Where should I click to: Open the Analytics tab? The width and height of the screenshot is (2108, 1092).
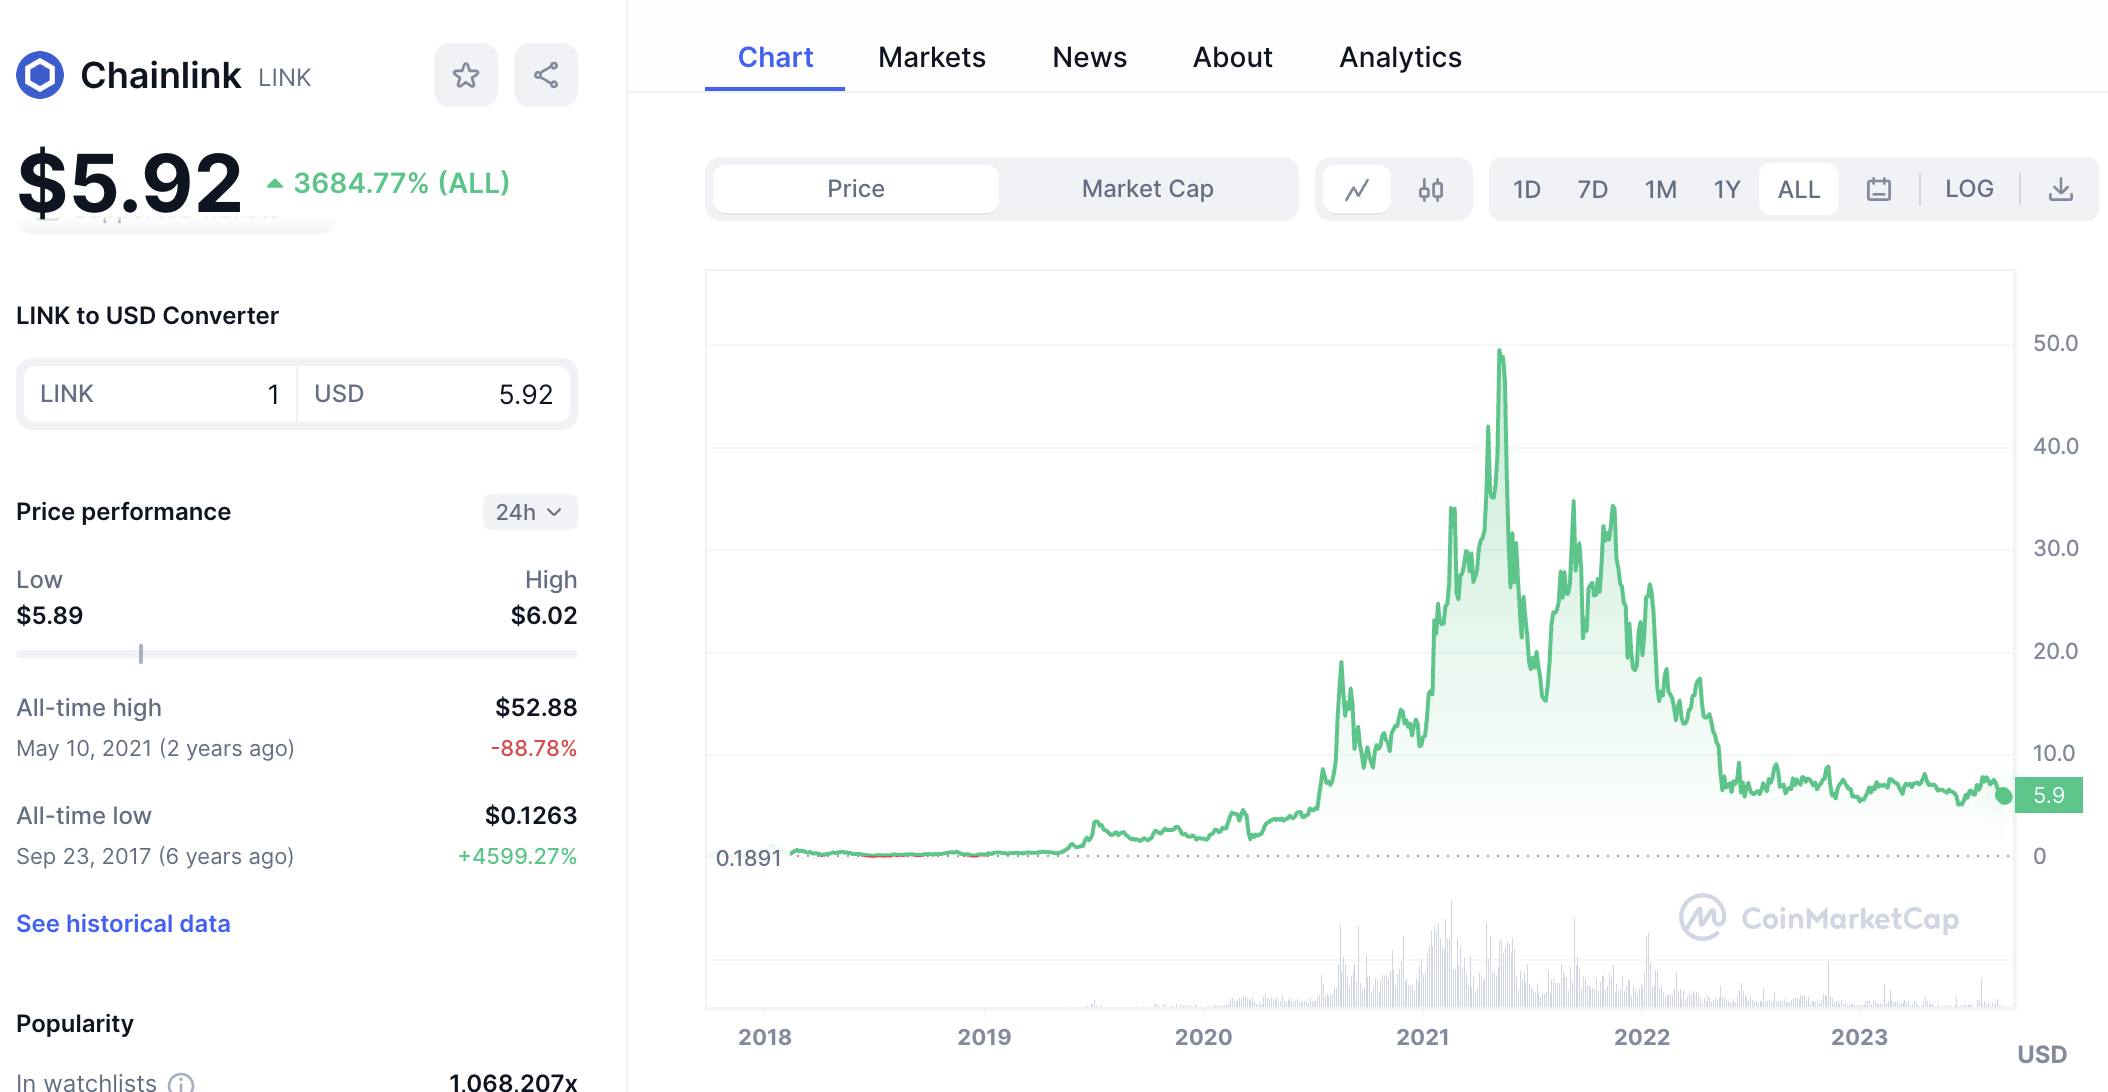click(x=1400, y=57)
